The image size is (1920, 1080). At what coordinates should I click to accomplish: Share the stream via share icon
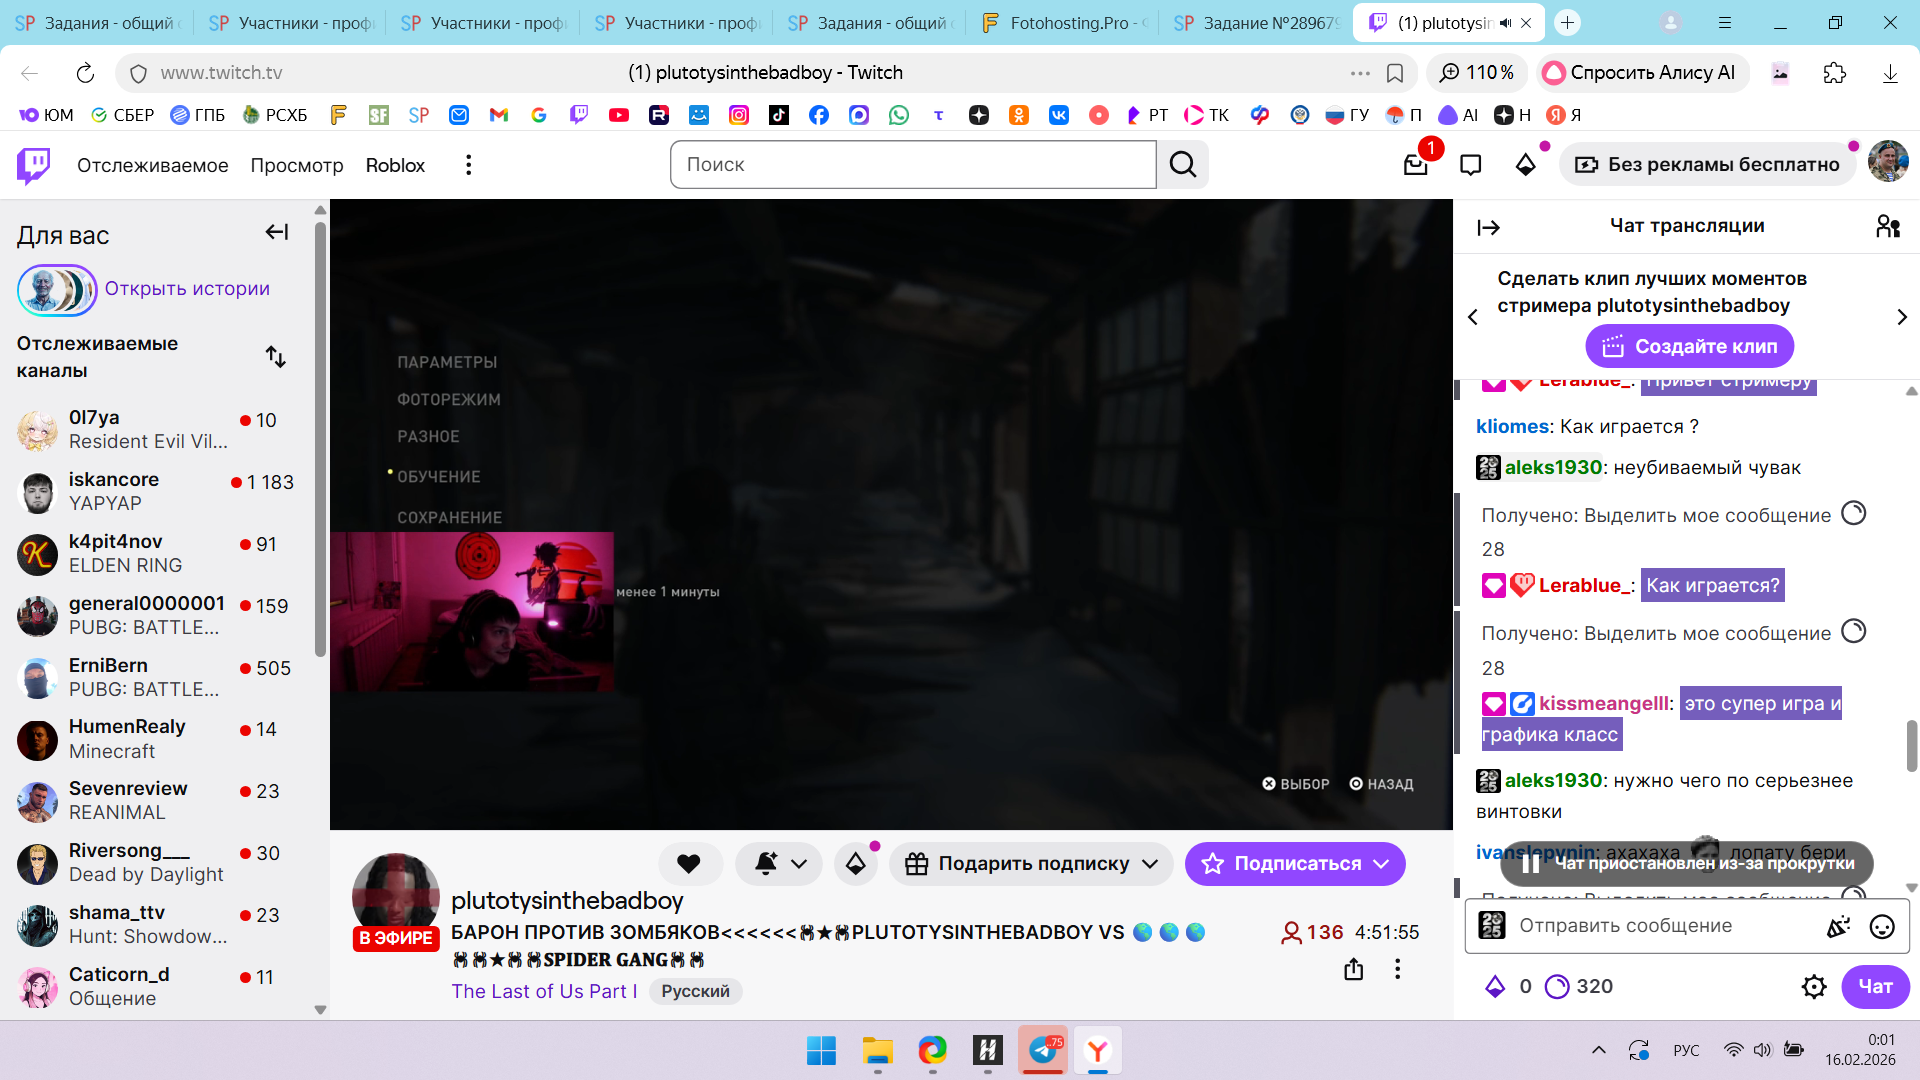pos(1353,969)
